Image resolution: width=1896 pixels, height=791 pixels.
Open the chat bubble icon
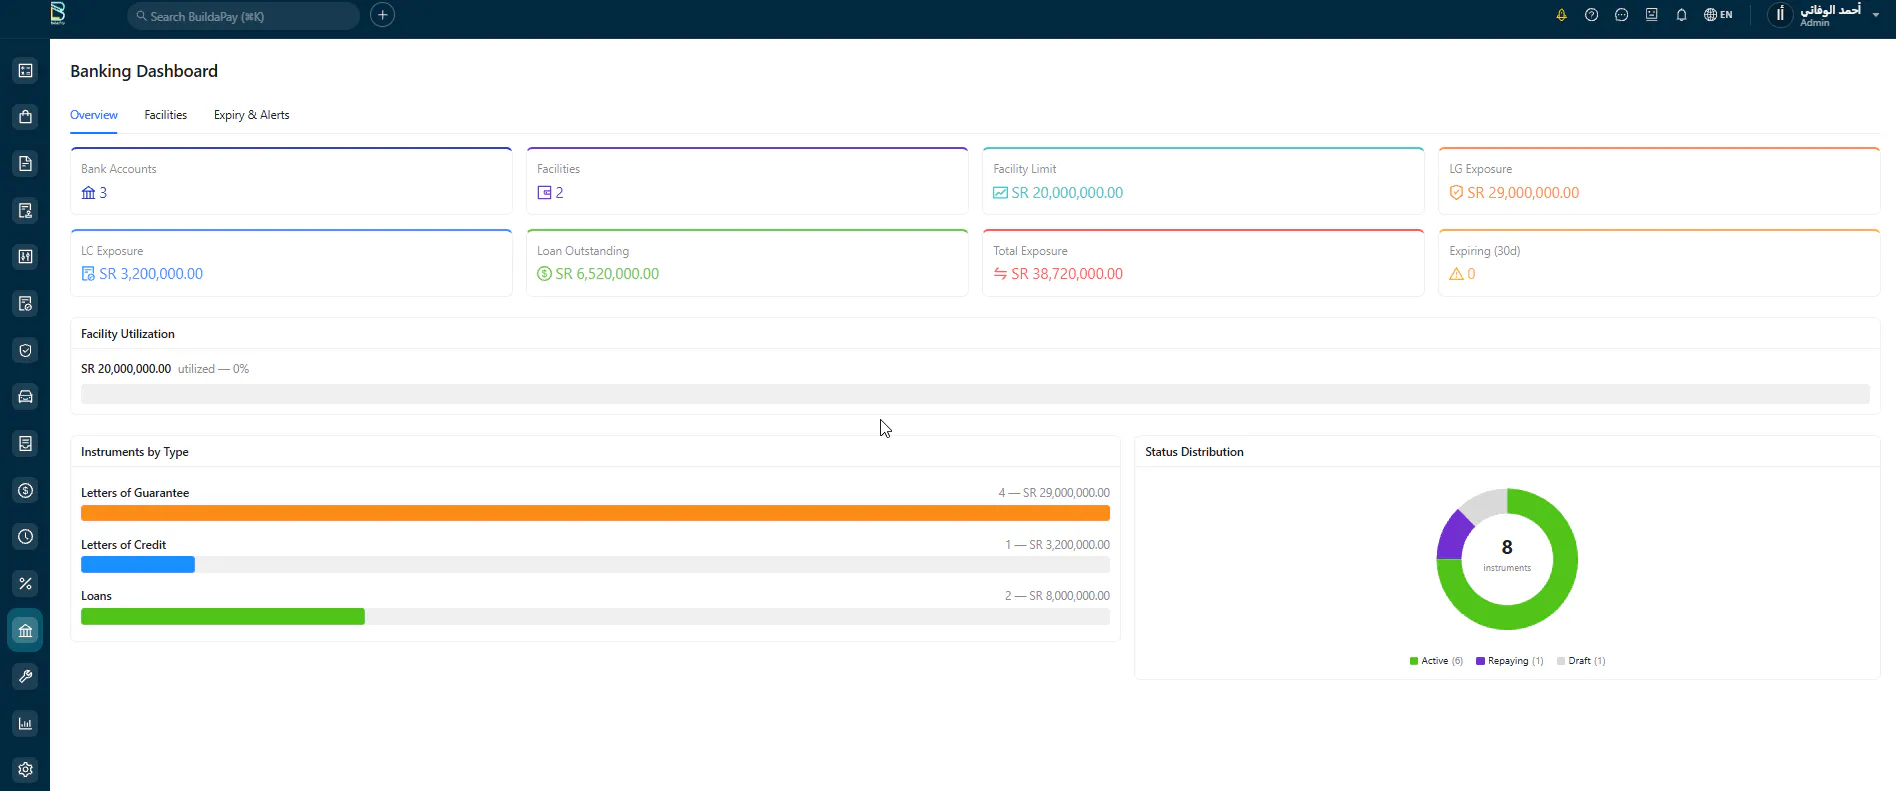[x=1621, y=15]
